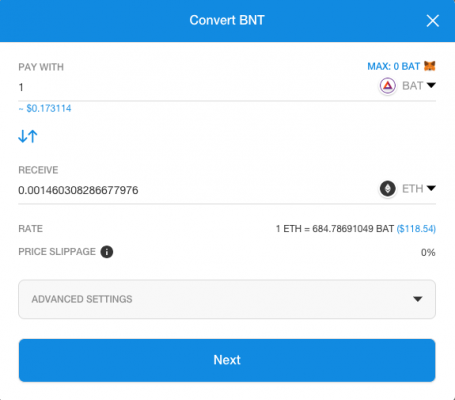Click the ETH token logo
Viewport: 455px width, 400px height.
pyautogui.click(x=388, y=189)
